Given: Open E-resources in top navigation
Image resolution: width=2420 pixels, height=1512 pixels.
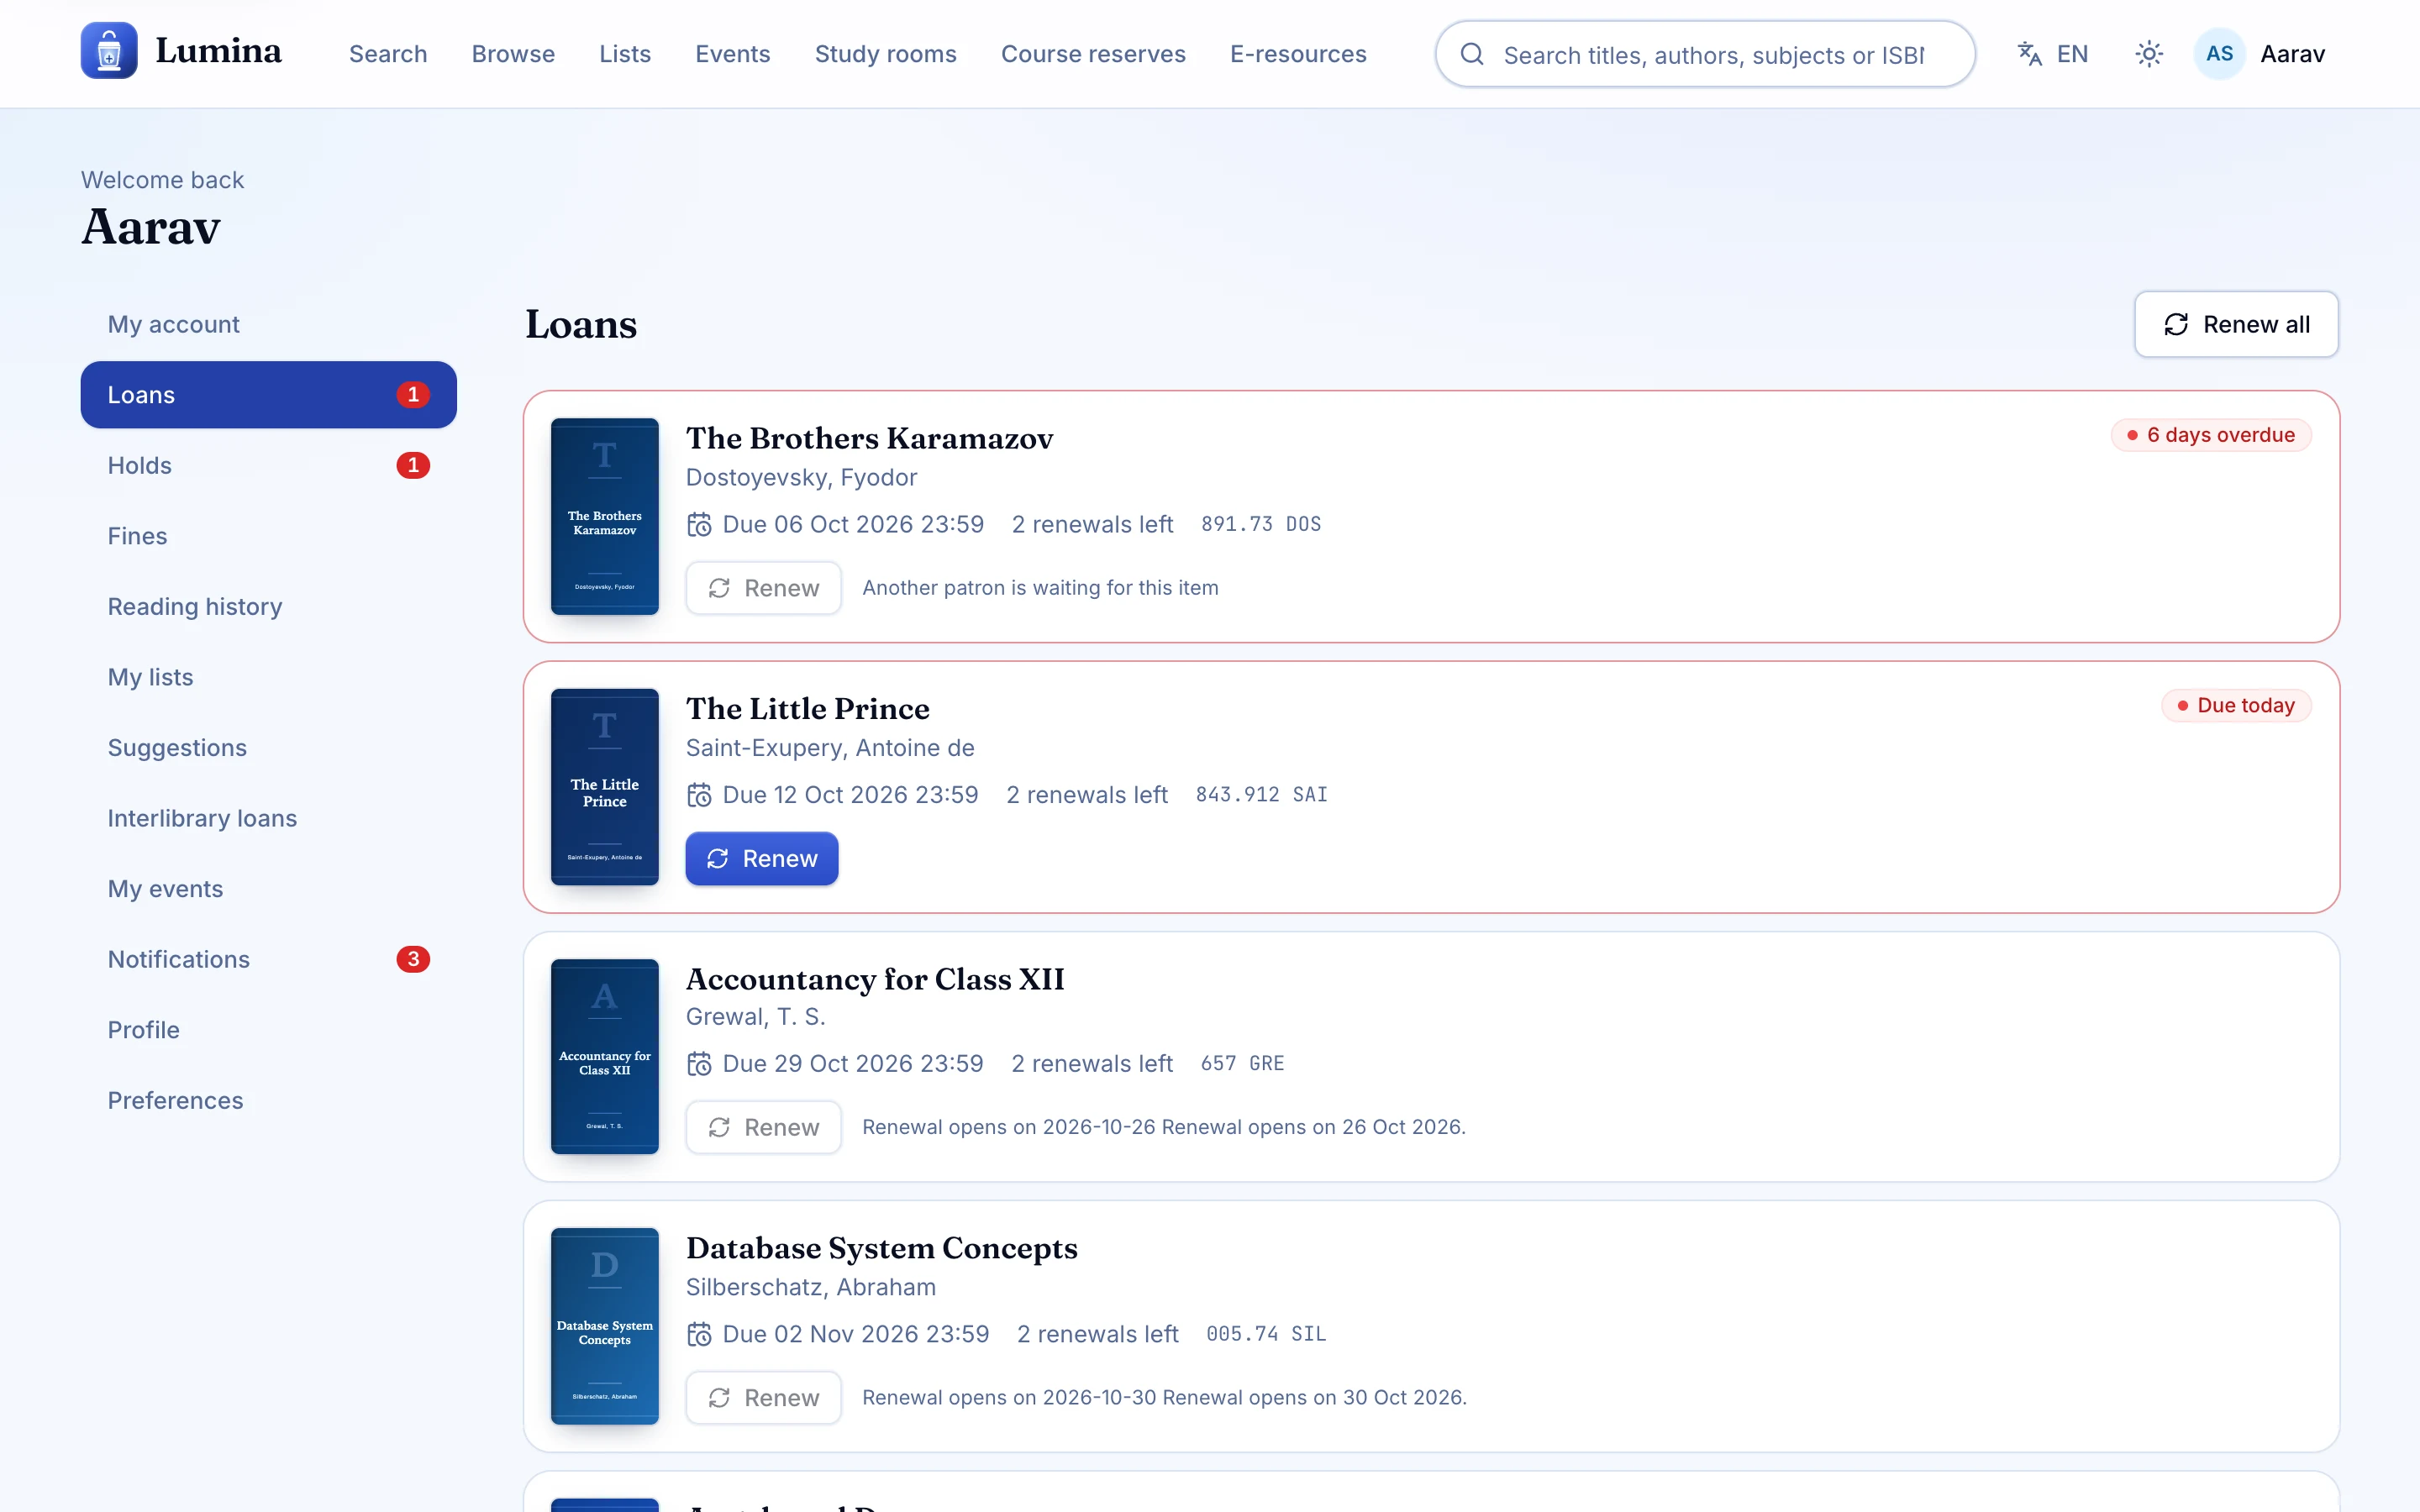Looking at the screenshot, I should pos(1298,54).
